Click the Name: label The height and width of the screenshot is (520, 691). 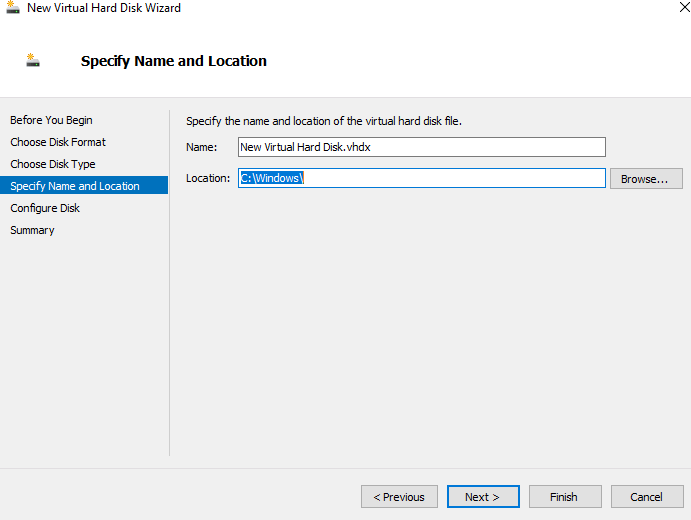(x=201, y=147)
